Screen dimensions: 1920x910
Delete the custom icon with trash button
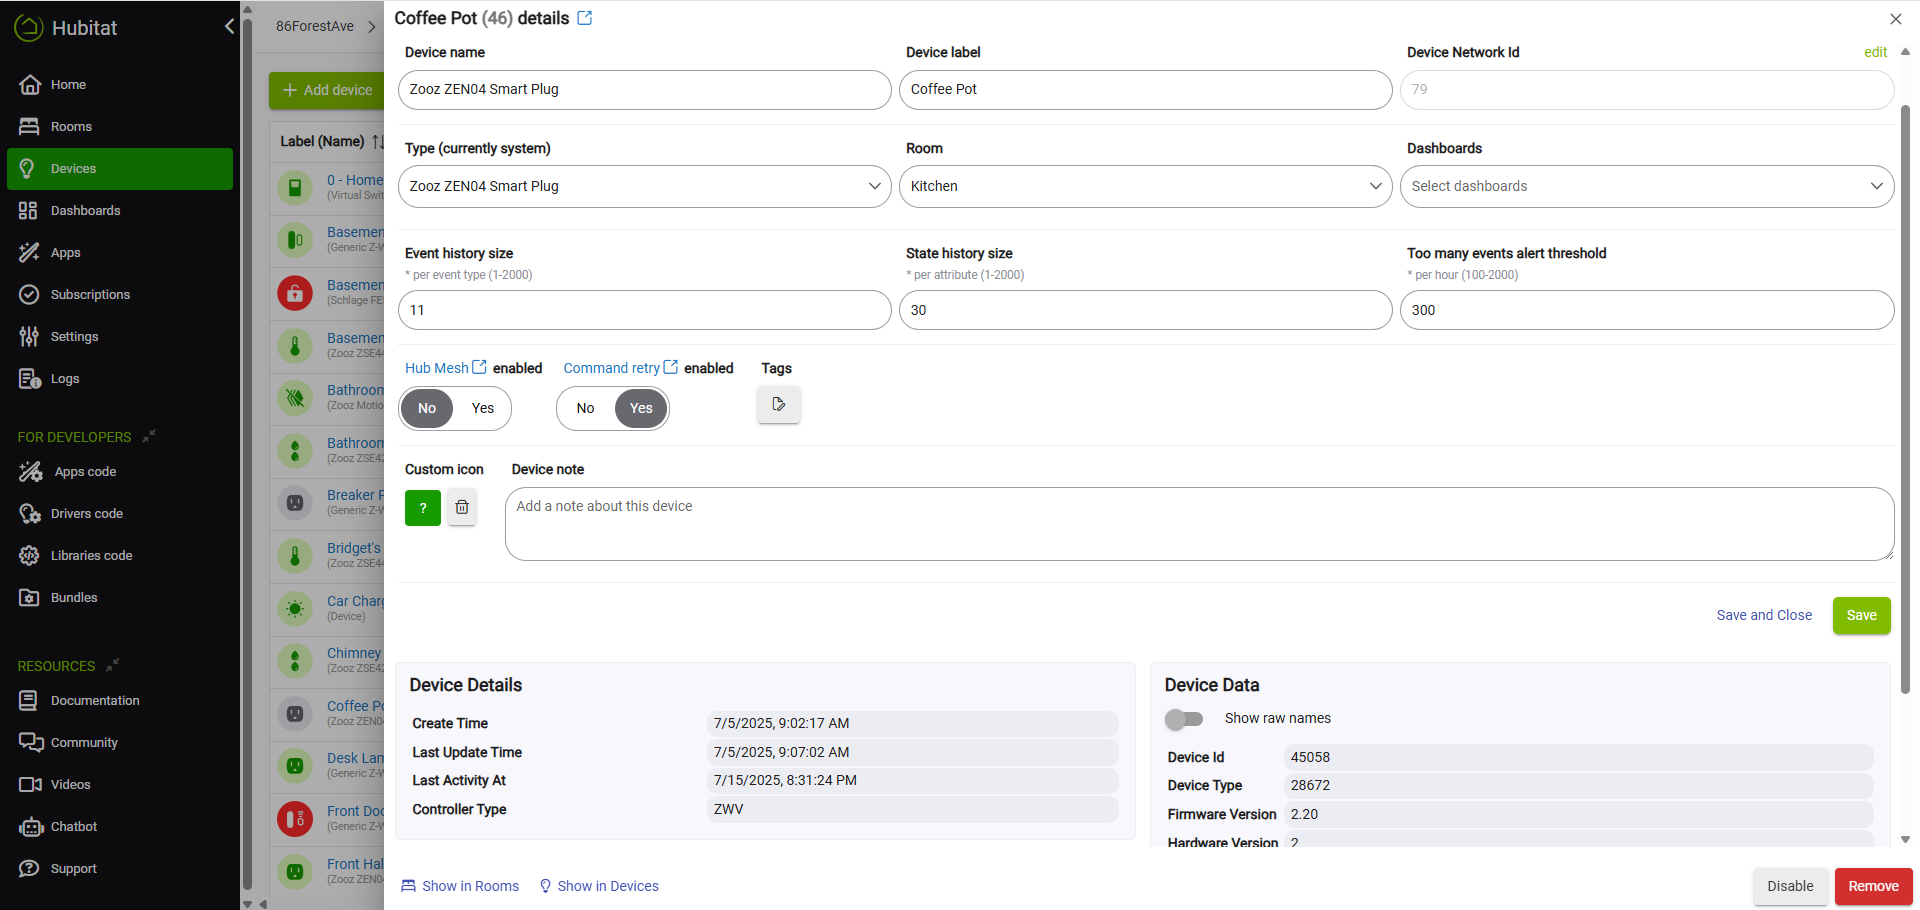(x=462, y=507)
